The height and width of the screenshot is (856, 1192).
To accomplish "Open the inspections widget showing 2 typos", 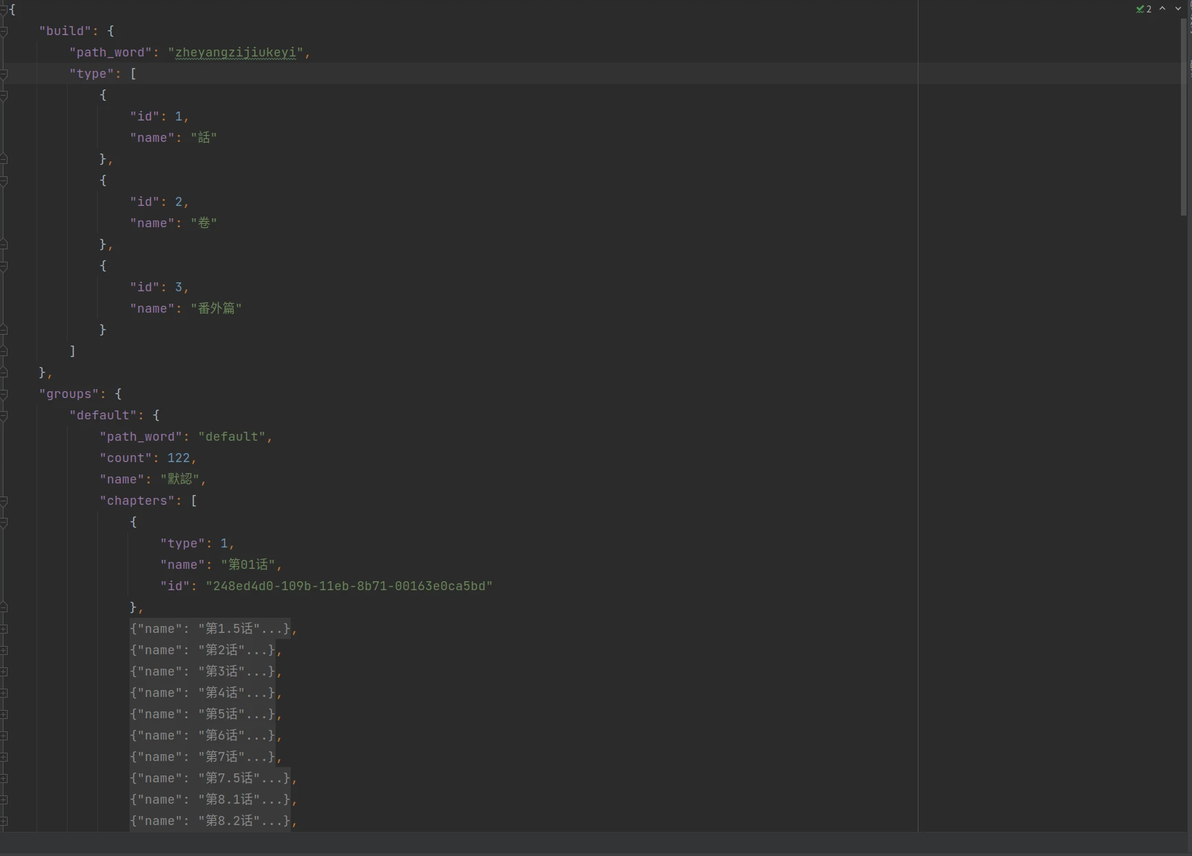I will [1143, 9].
